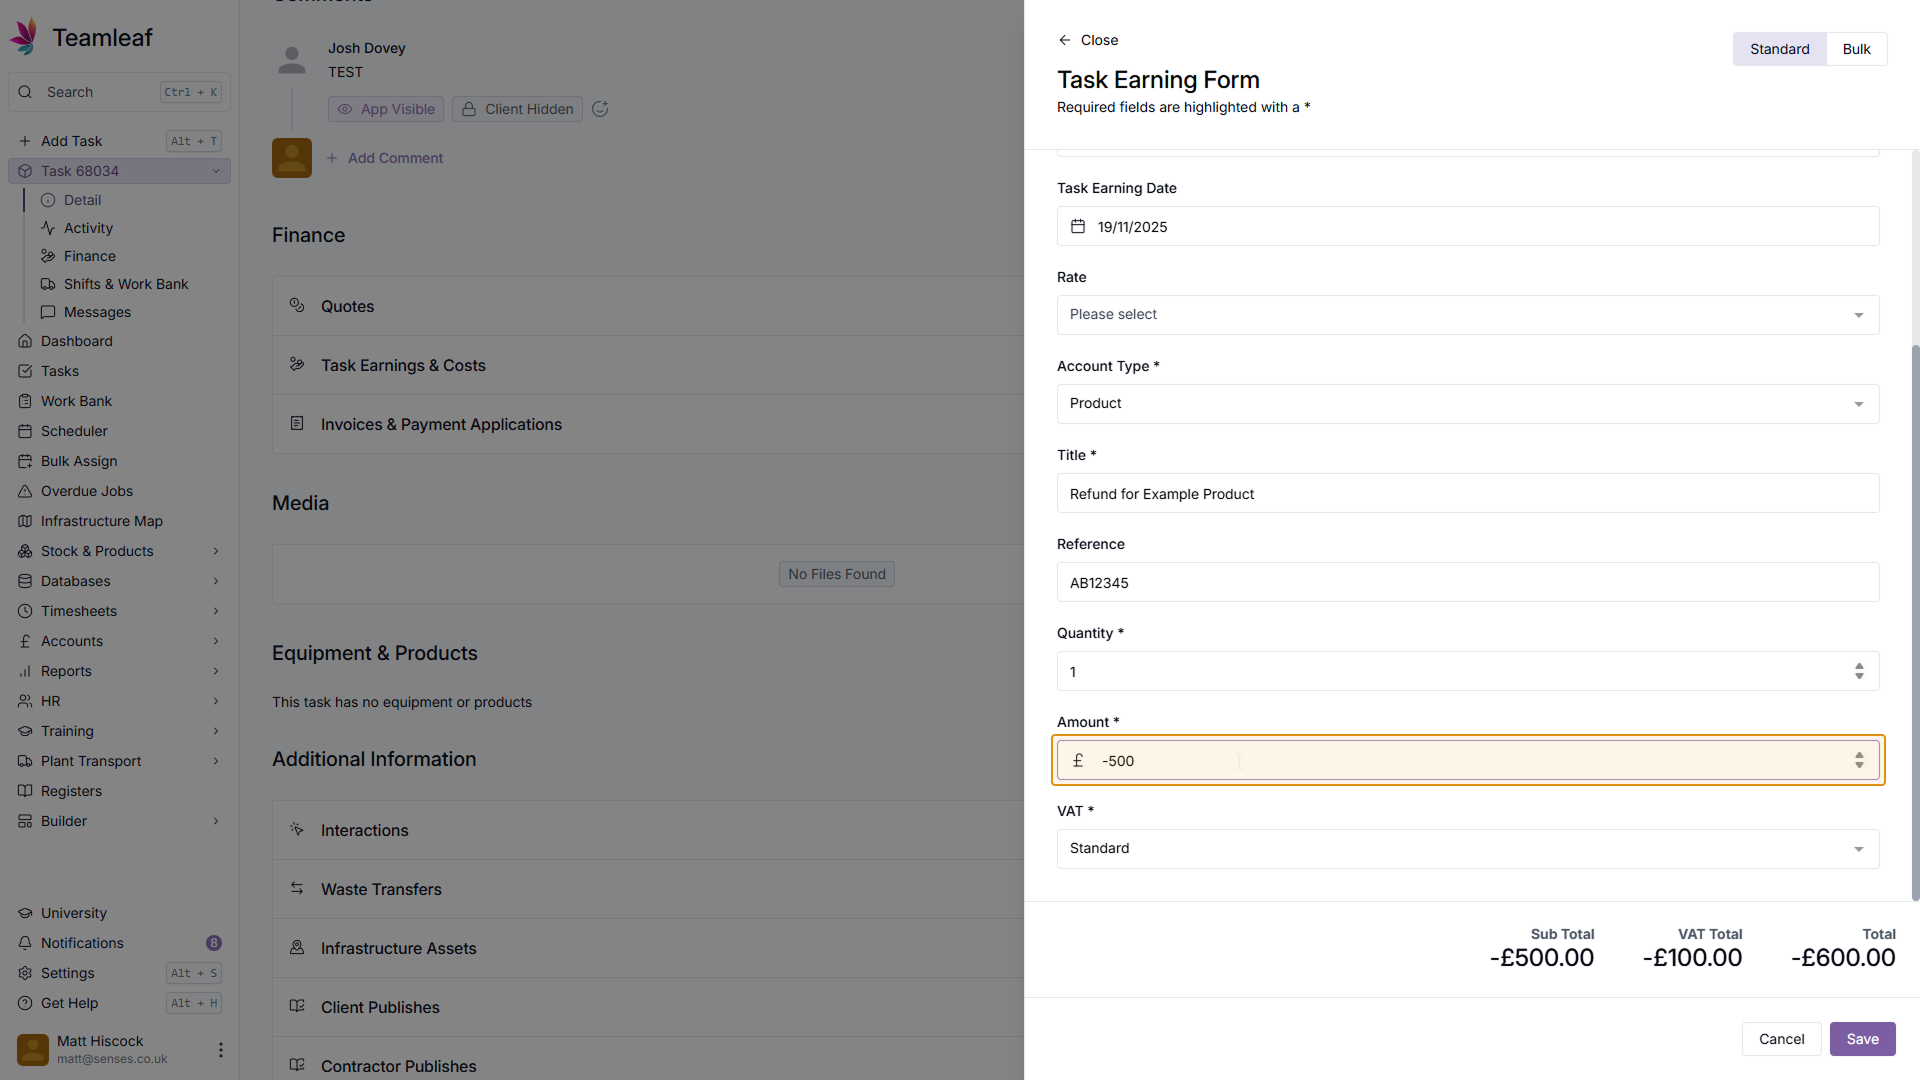
Task: Click the Scheduler calendar icon in sidebar
Action: (25, 431)
